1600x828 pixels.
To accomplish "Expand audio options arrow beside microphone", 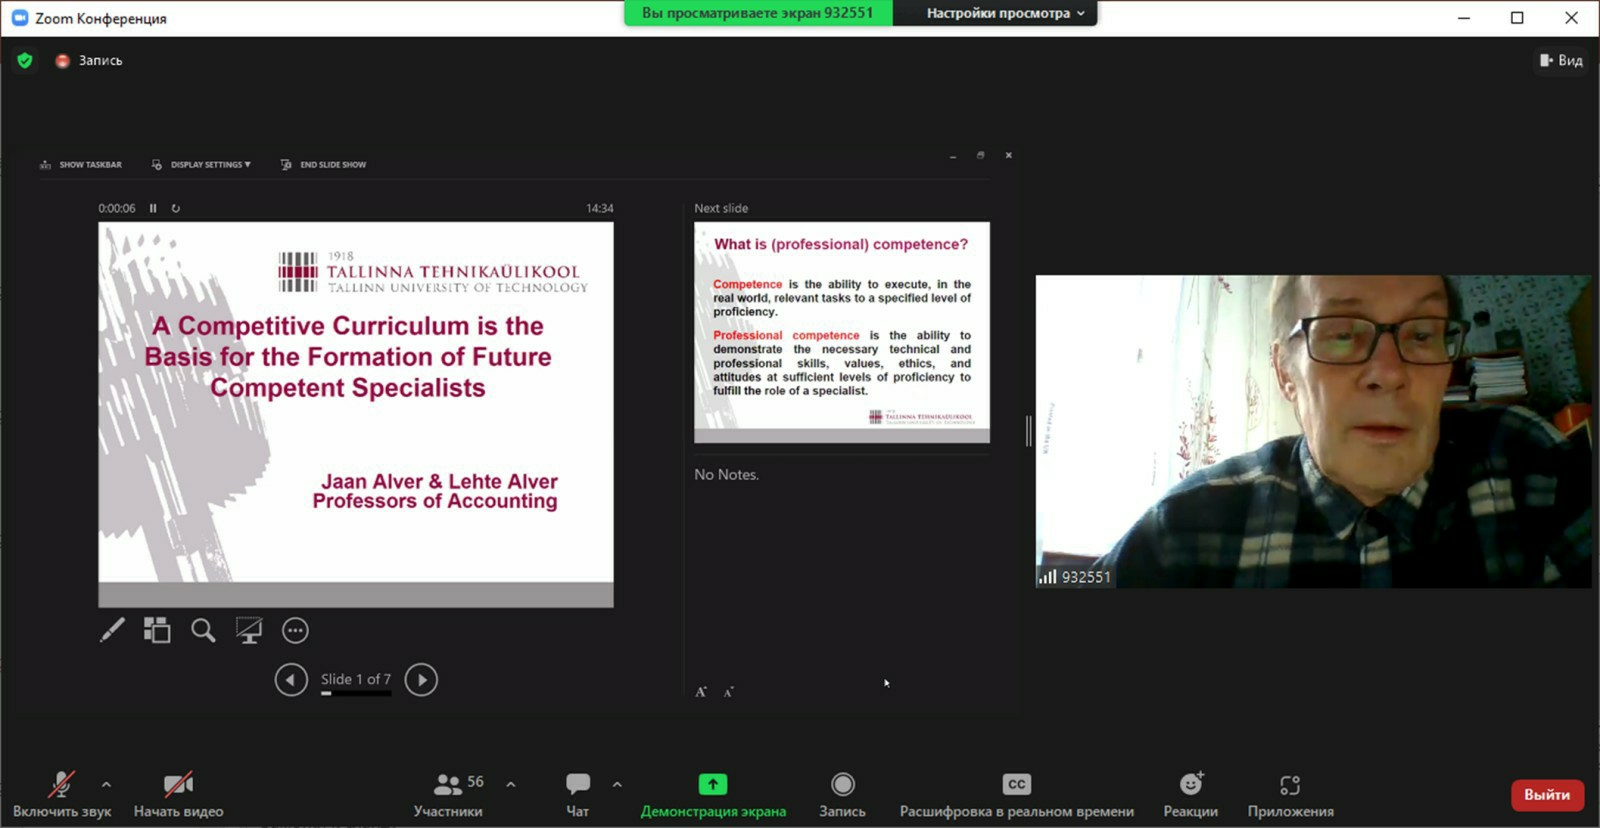I will pyautogui.click(x=107, y=785).
